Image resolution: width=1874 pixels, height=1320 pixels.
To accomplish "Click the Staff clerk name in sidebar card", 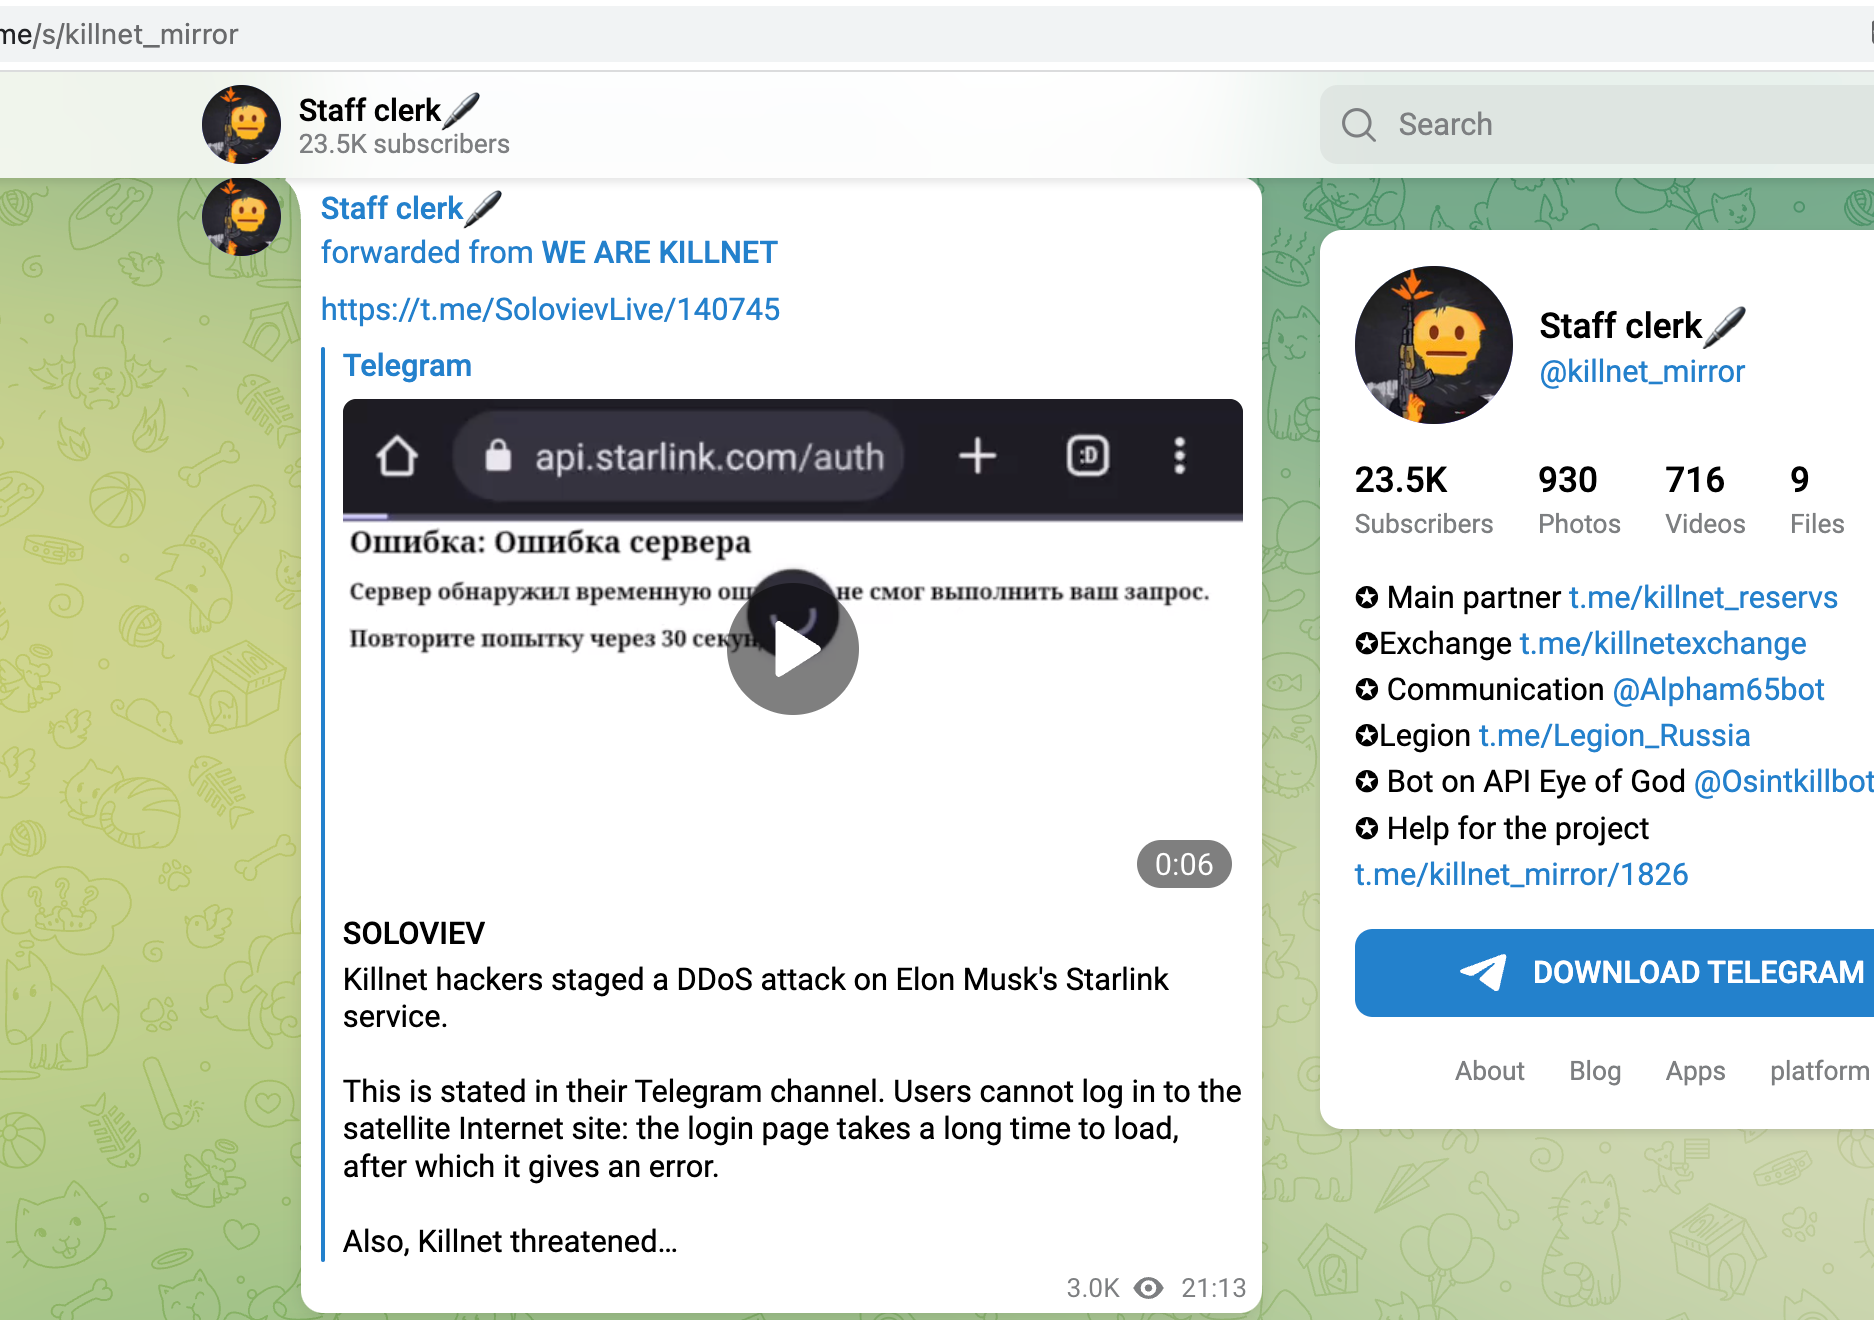I will (1642, 326).
